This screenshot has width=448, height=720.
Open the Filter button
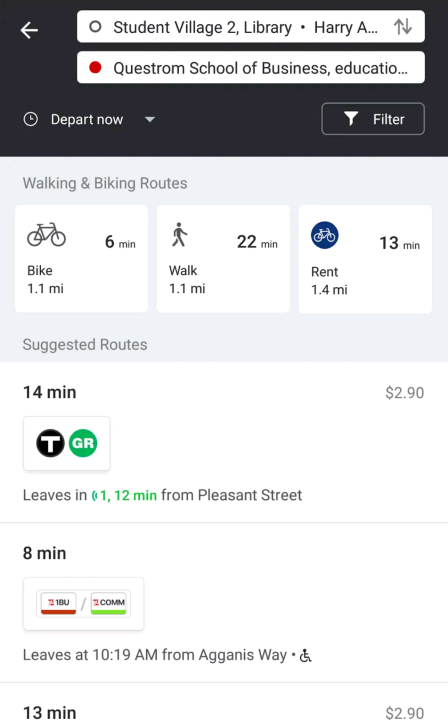click(x=373, y=119)
